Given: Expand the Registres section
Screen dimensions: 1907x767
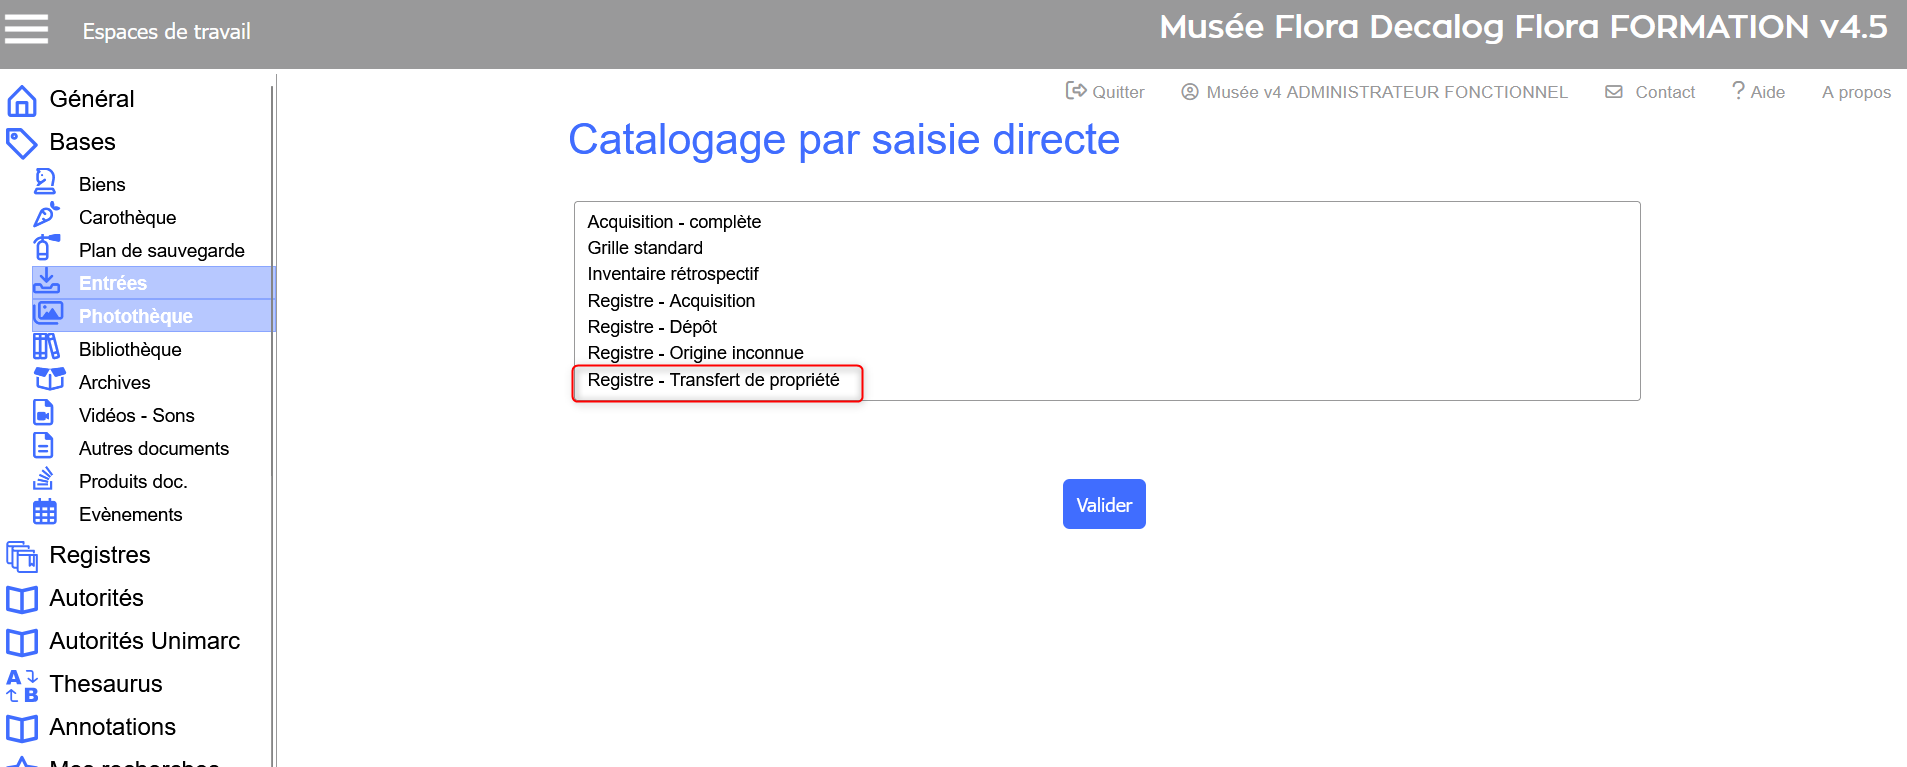Looking at the screenshot, I should 99,555.
